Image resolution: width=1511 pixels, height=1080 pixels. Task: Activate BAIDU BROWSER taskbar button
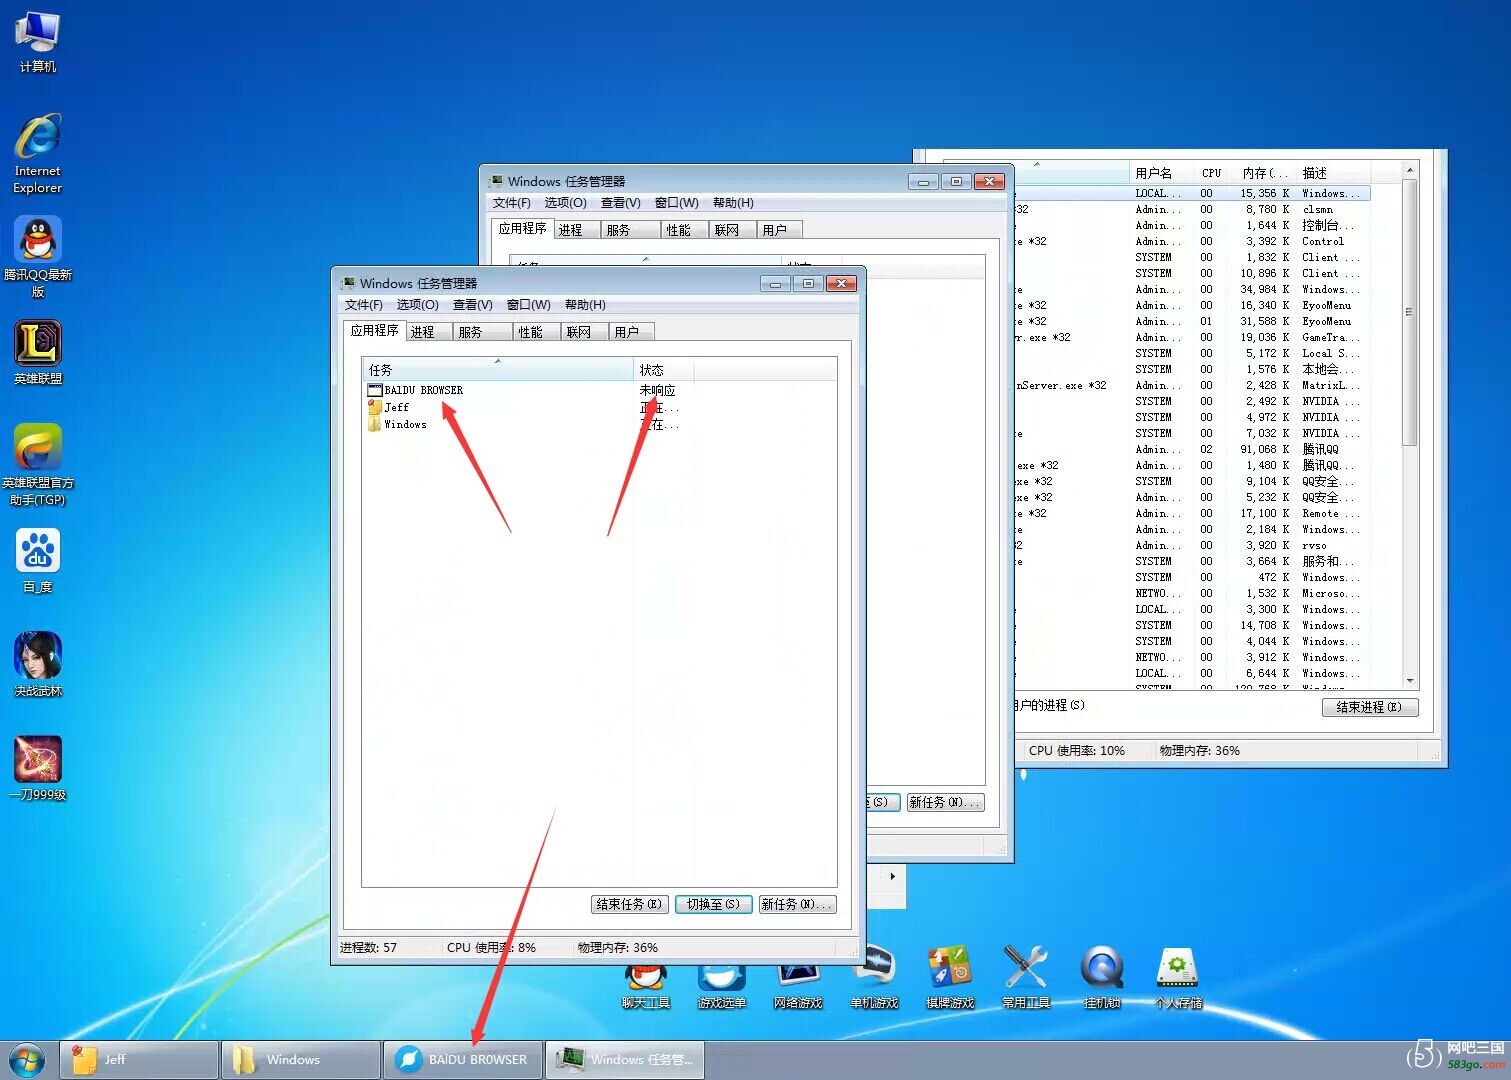[x=462, y=1060]
